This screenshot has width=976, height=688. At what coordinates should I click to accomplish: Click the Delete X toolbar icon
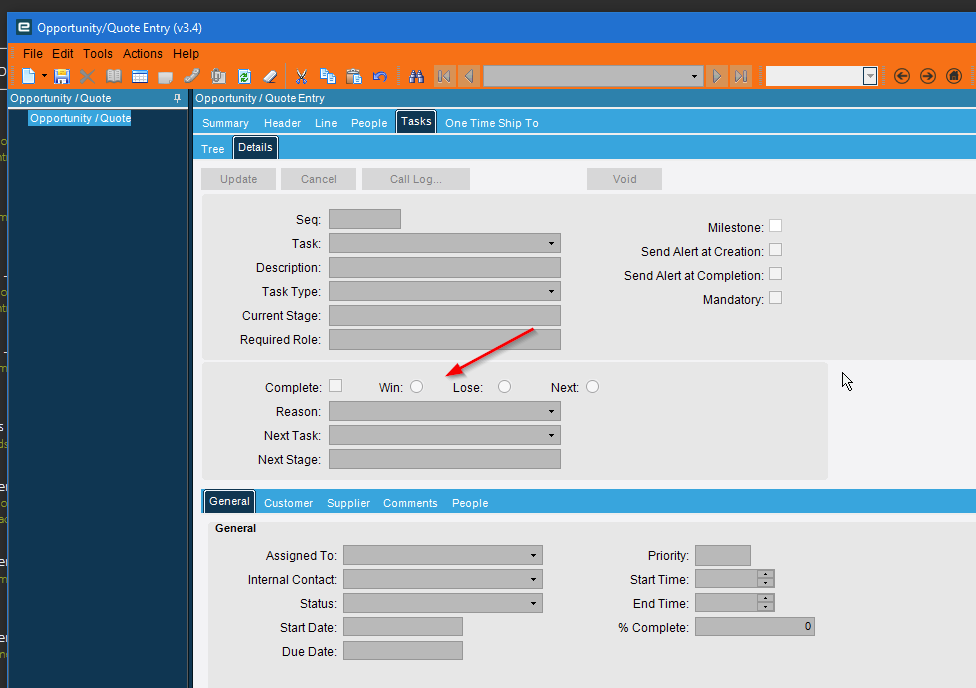(87, 76)
